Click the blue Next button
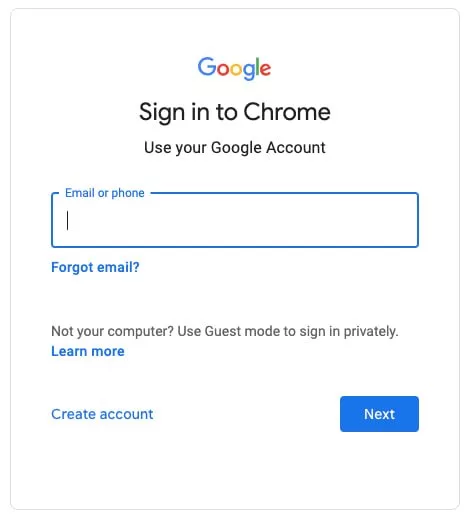 click(379, 414)
